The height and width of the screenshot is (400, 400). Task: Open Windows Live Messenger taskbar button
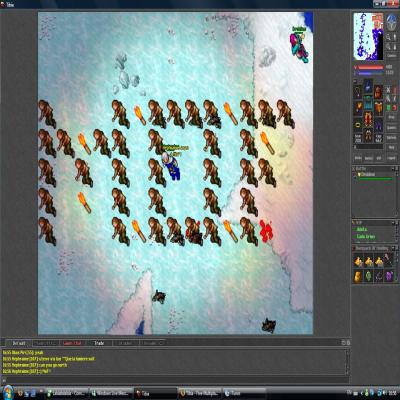111,393
